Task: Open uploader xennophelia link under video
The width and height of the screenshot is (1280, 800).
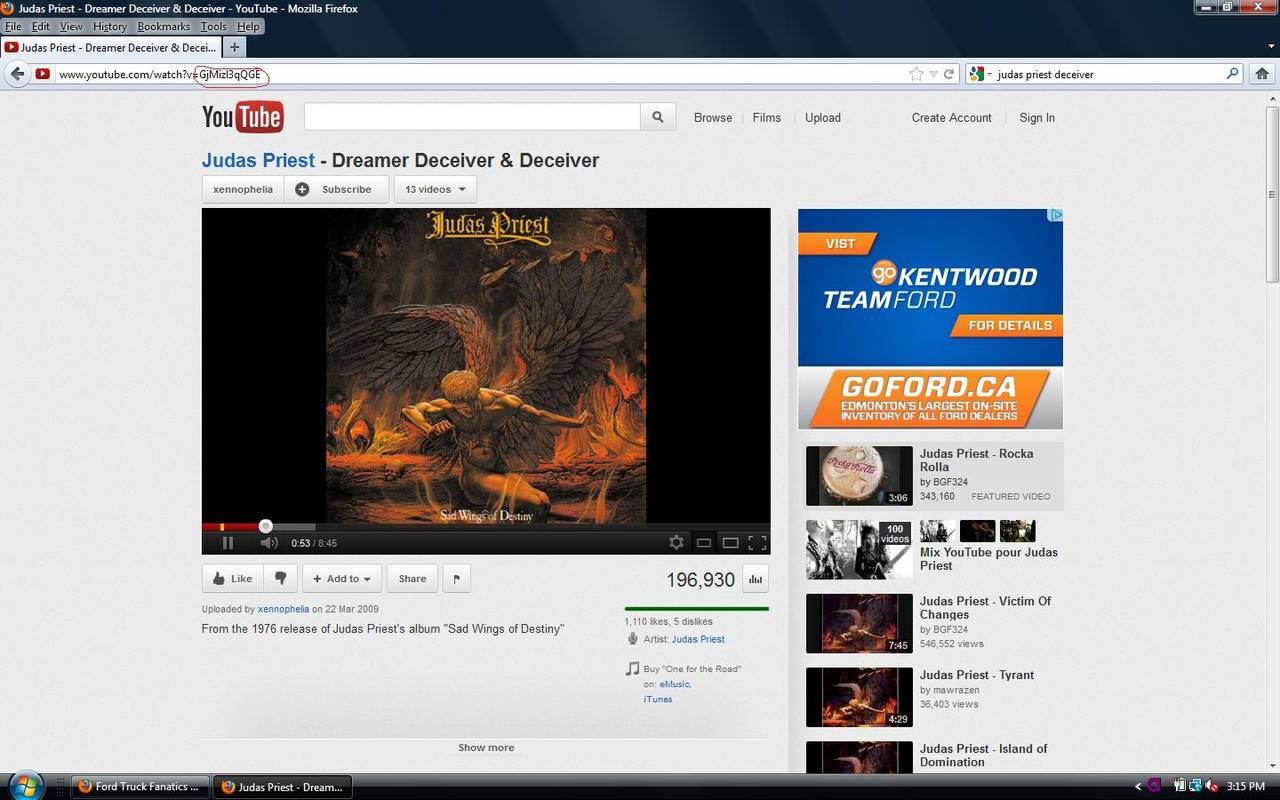Action: point(283,609)
